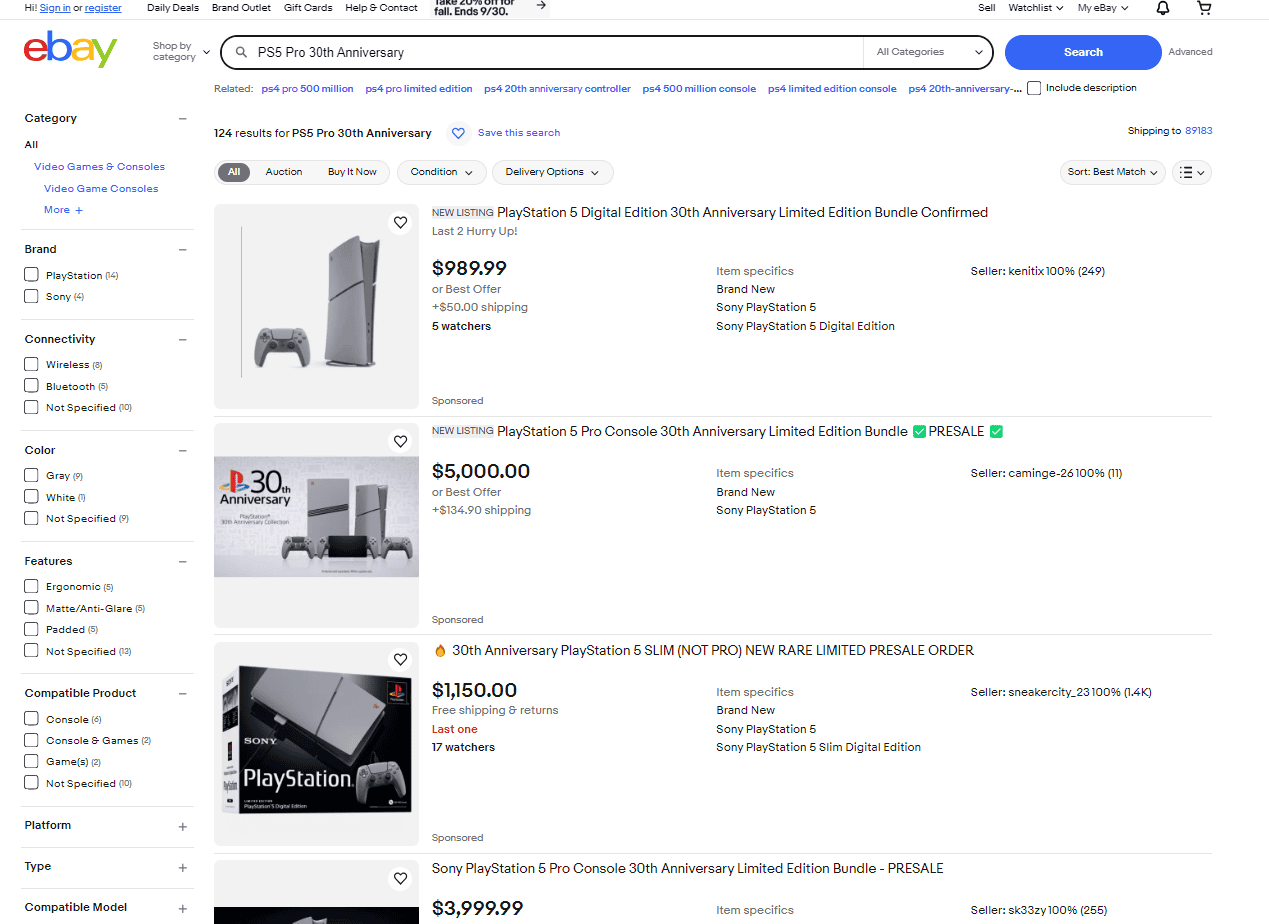Open the Video Game Consoles subcategory
Viewport: 1269px width, 924px height.
pos(101,189)
